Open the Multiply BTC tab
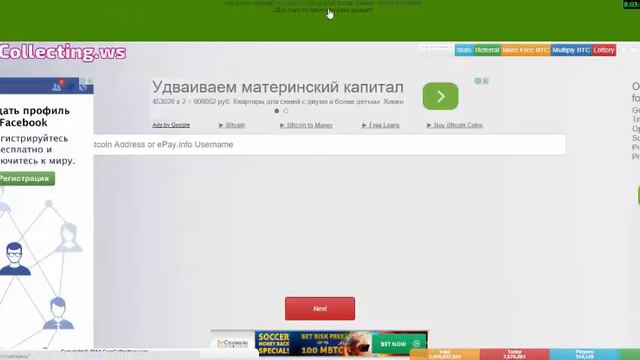The width and height of the screenshot is (640, 360). coord(571,50)
